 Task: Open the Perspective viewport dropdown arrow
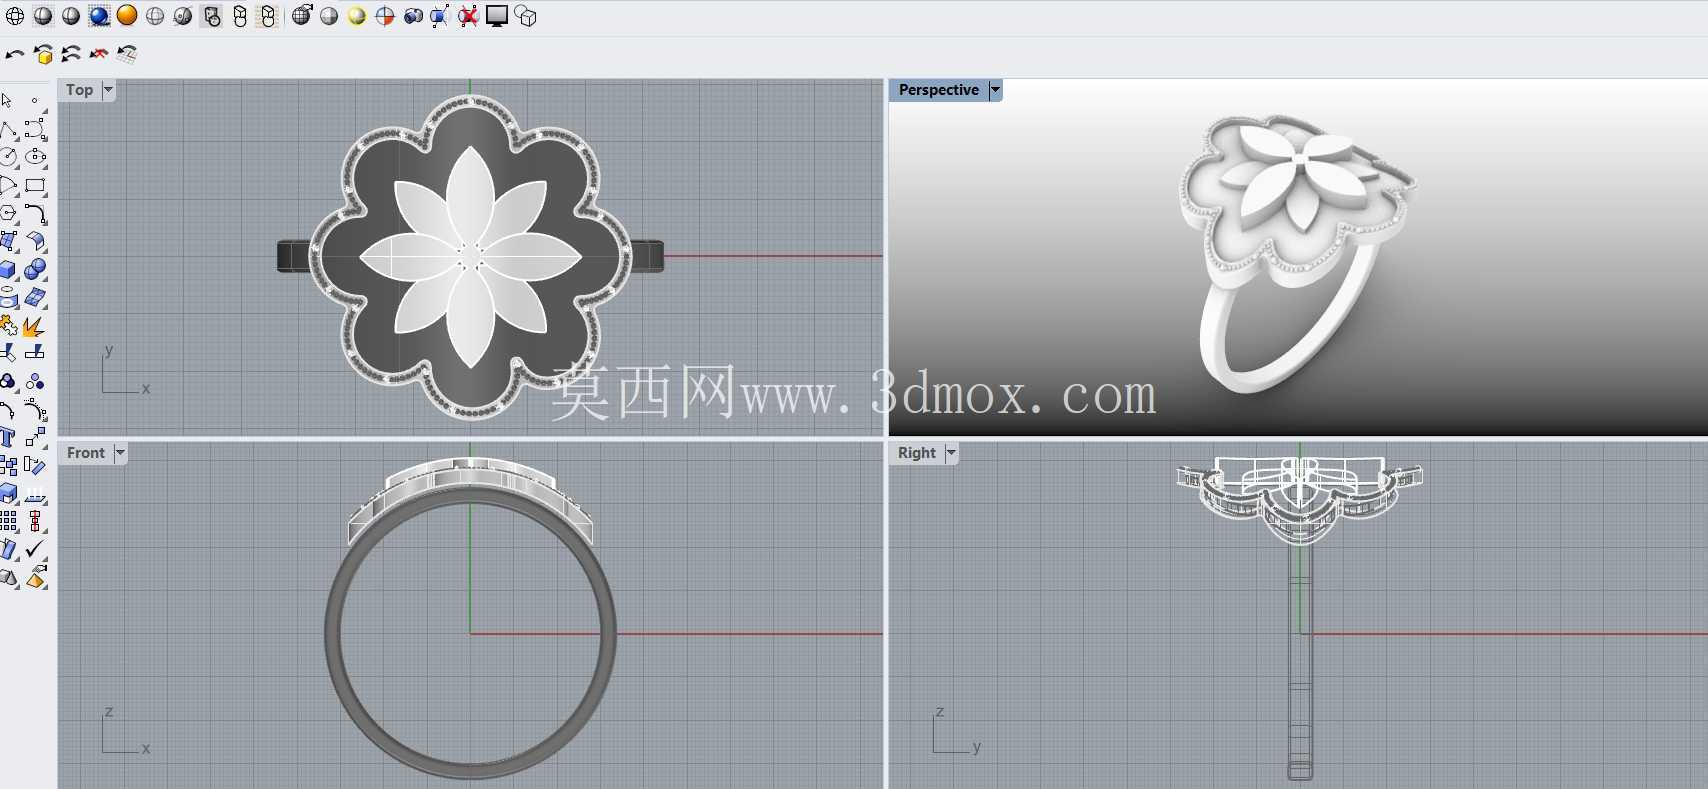click(x=995, y=90)
